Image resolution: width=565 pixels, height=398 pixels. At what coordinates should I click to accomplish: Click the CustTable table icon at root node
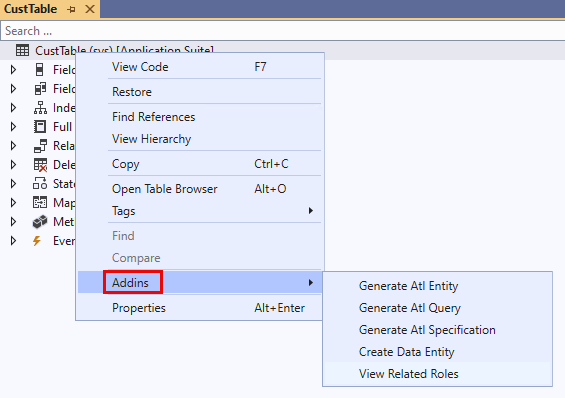coord(22,50)
